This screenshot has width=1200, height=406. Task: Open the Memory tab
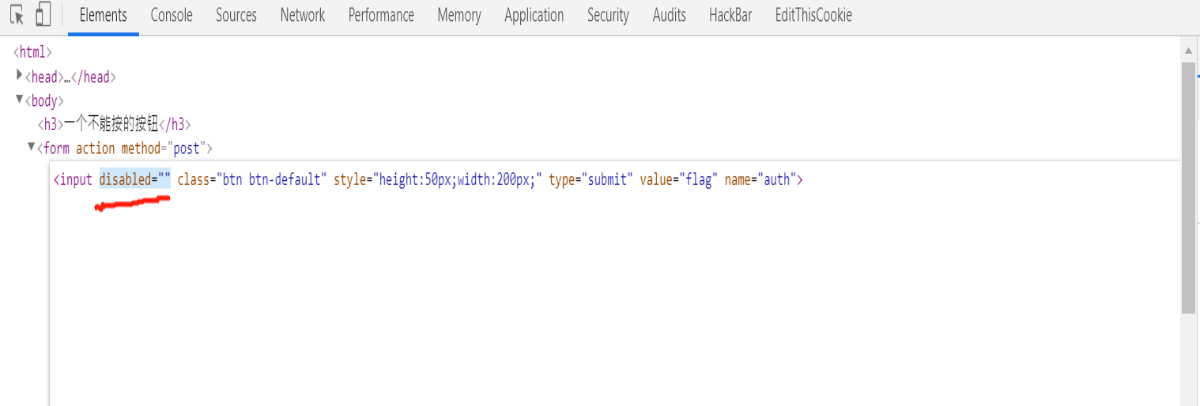point(459,16)
